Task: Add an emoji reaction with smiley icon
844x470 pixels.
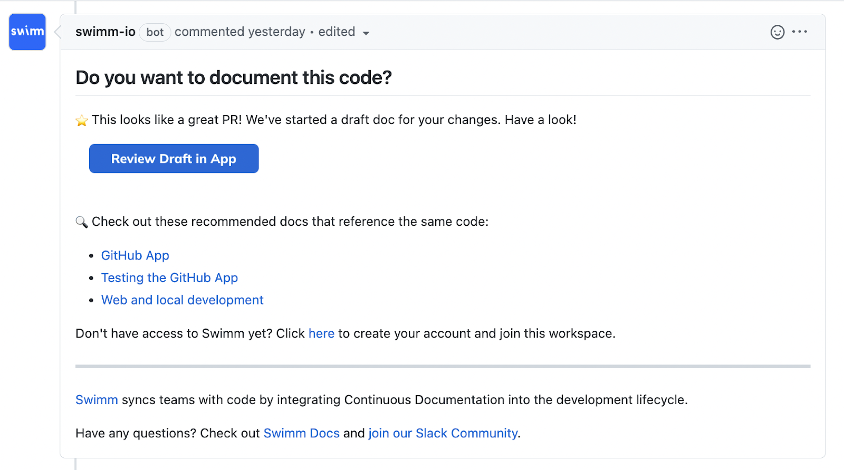Action: (x=777, y=32)
